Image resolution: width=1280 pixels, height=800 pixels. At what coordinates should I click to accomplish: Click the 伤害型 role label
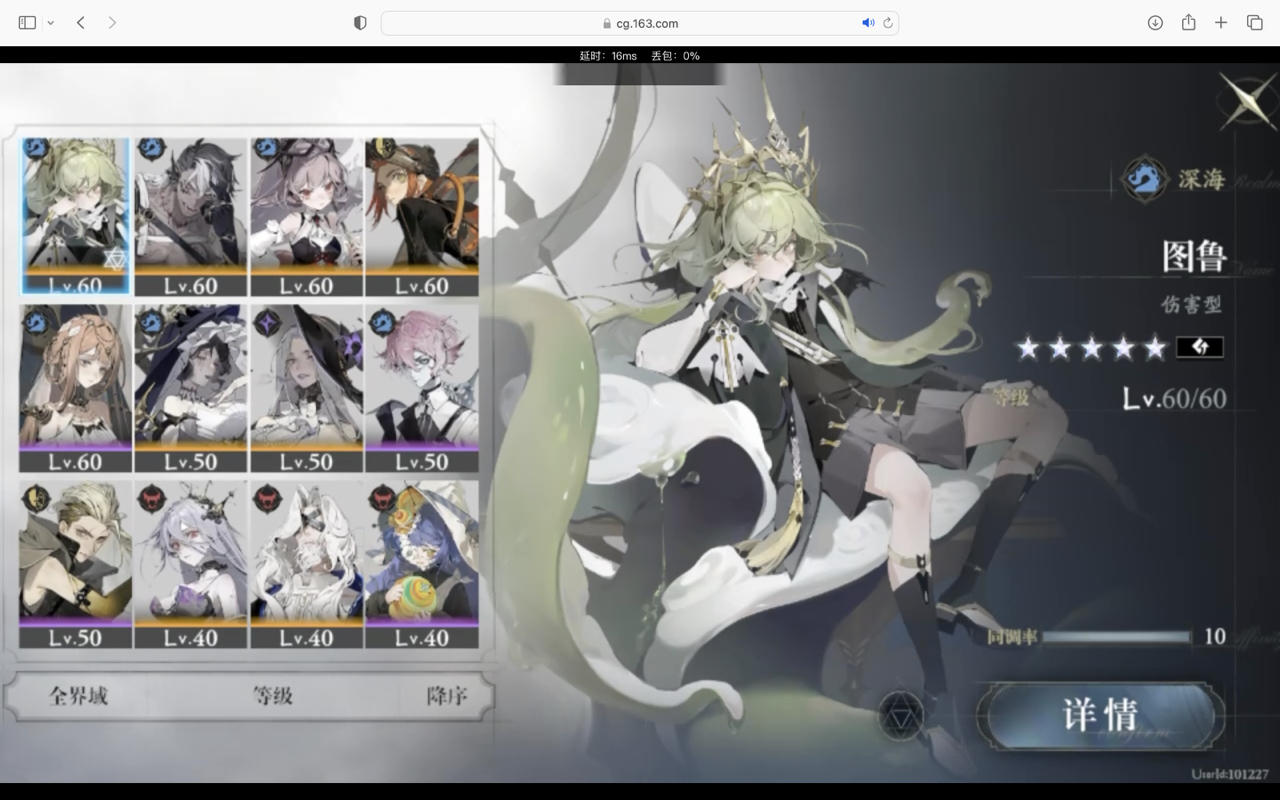(x=1191, y=304)
